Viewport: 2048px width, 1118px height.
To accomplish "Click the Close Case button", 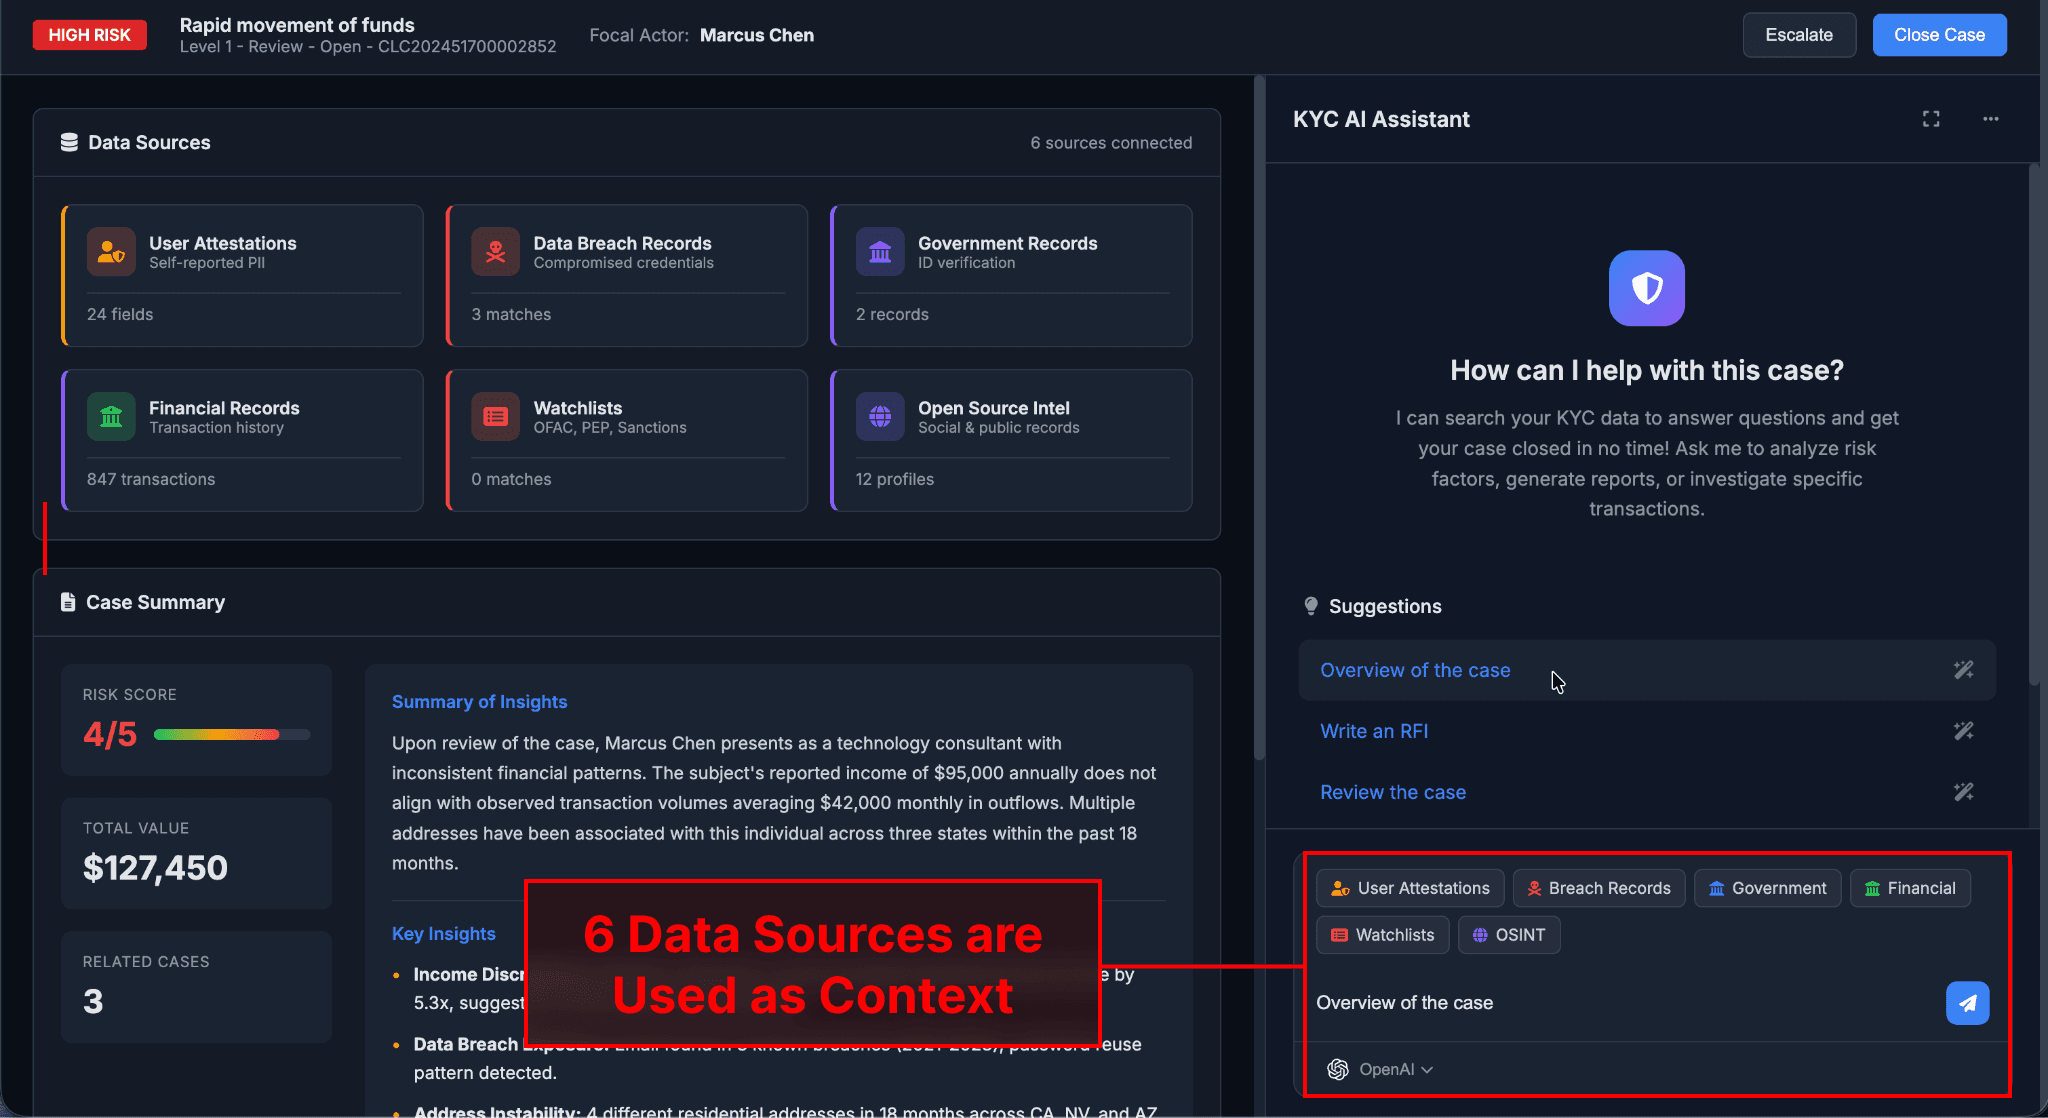I will pos(1938,34).
